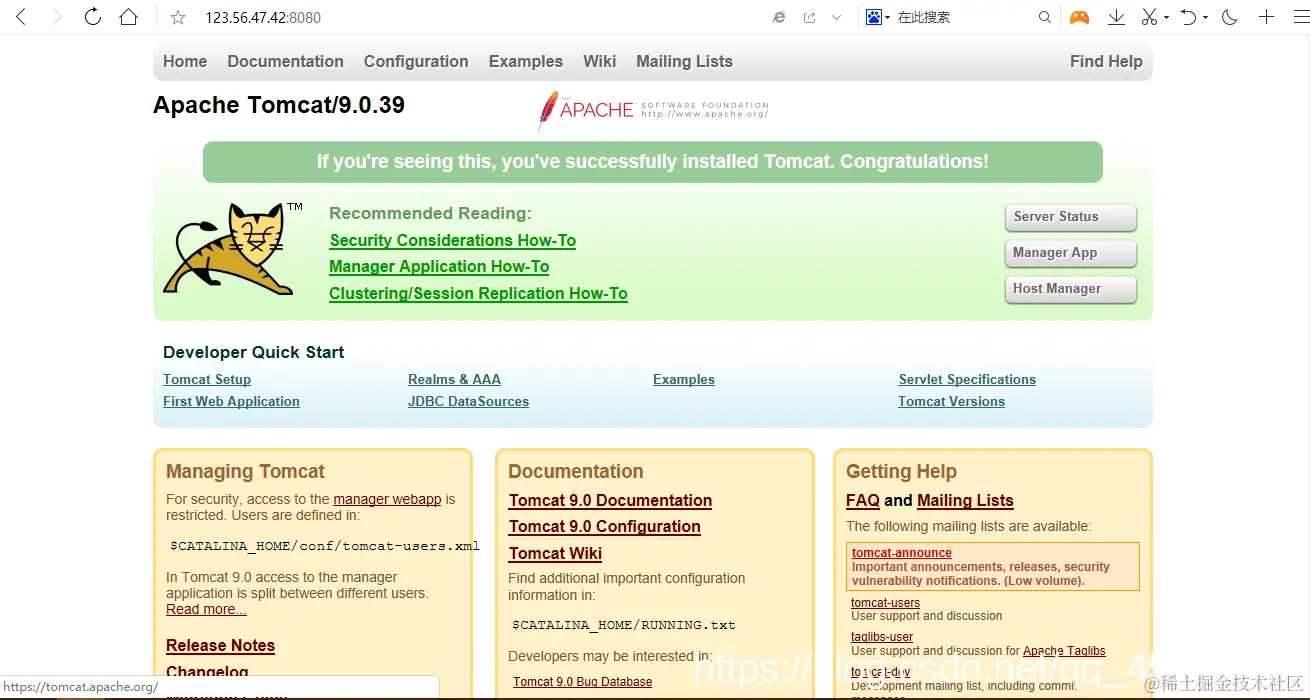Toggle night mode moon icon
This screenshot has width=1310, height=700.
tap(1230, 17)
